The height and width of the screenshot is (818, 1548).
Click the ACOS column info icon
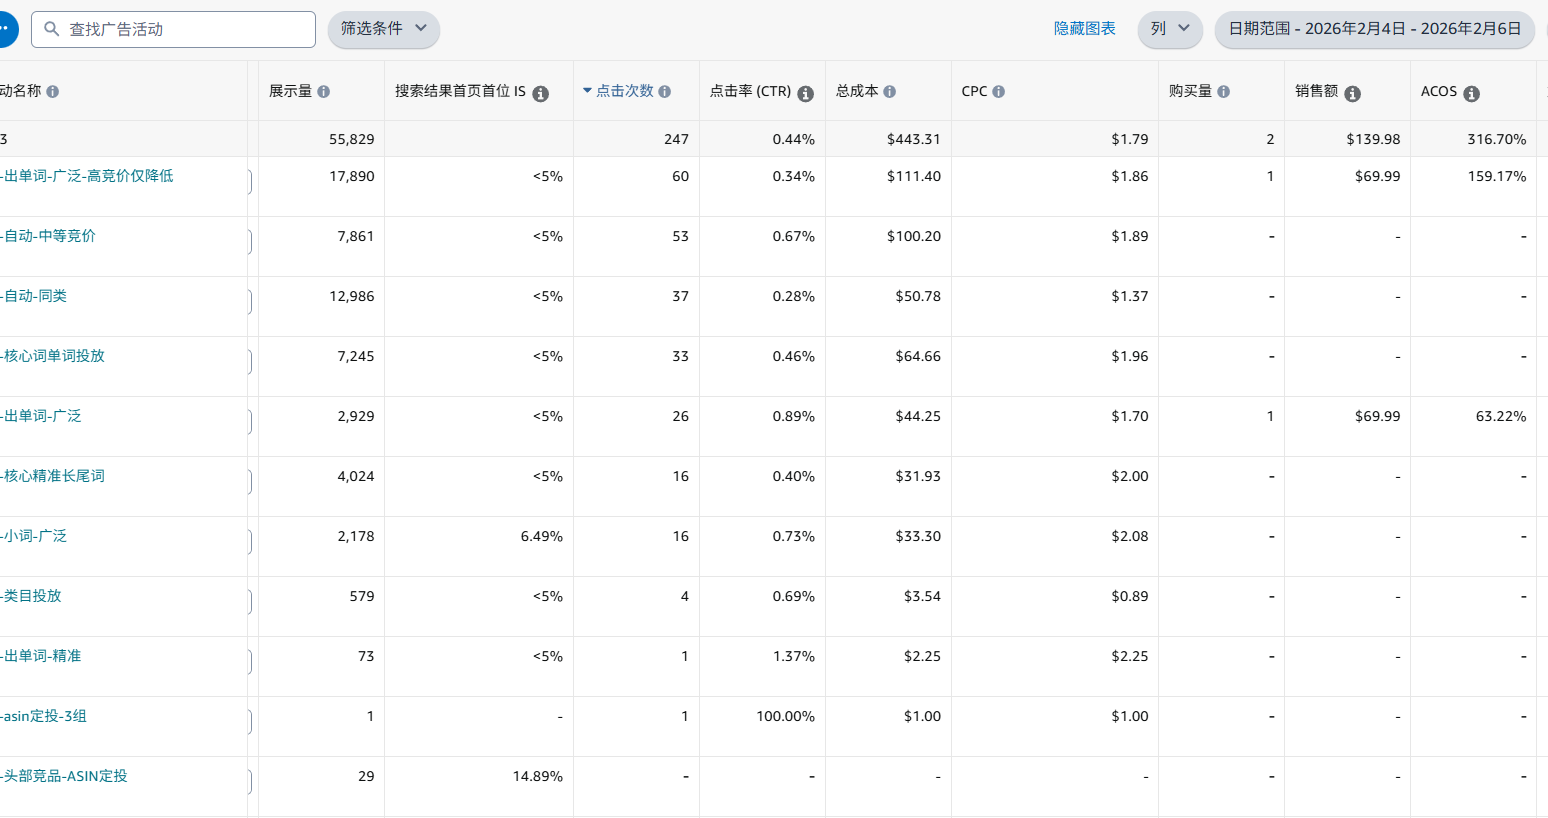(x=1471, y=94)
